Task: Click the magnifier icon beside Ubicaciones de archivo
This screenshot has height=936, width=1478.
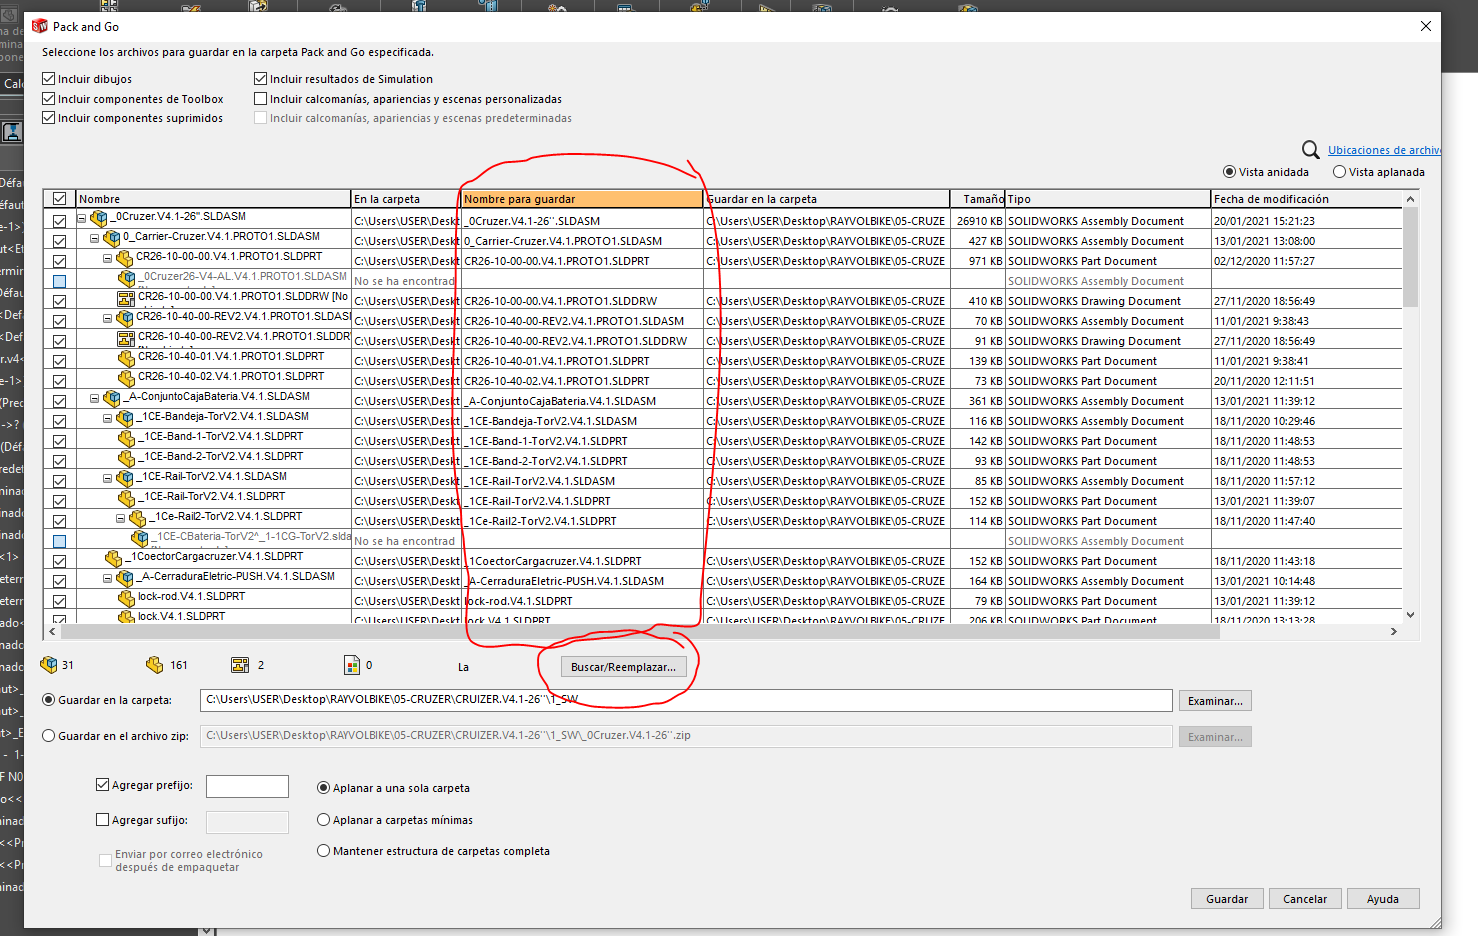Action: pyautogui.click(x=1311, y=150)
